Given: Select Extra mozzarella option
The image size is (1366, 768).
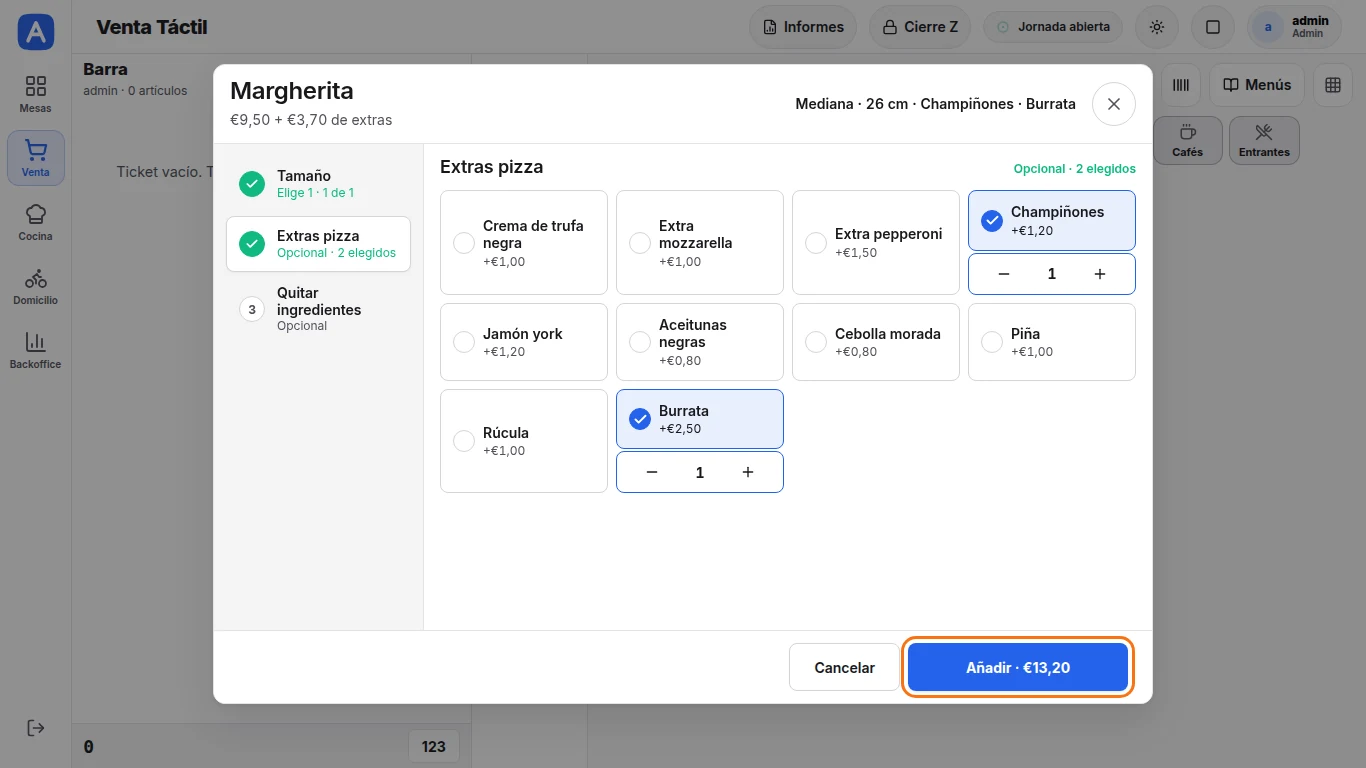Looking at the screenshot, I should (x=700, y=243).
